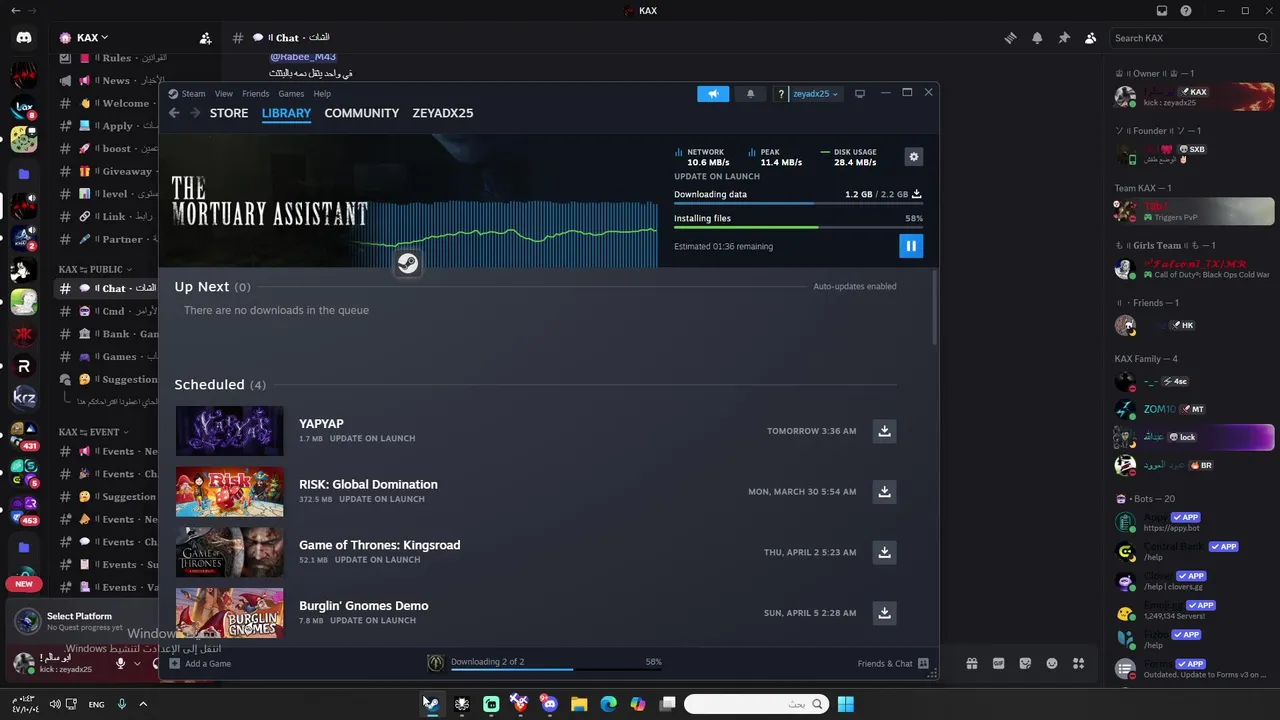Screen dimensions: 1280x720
Task: Go back with Steam's left arrow
Action: (x=174, y=113)
